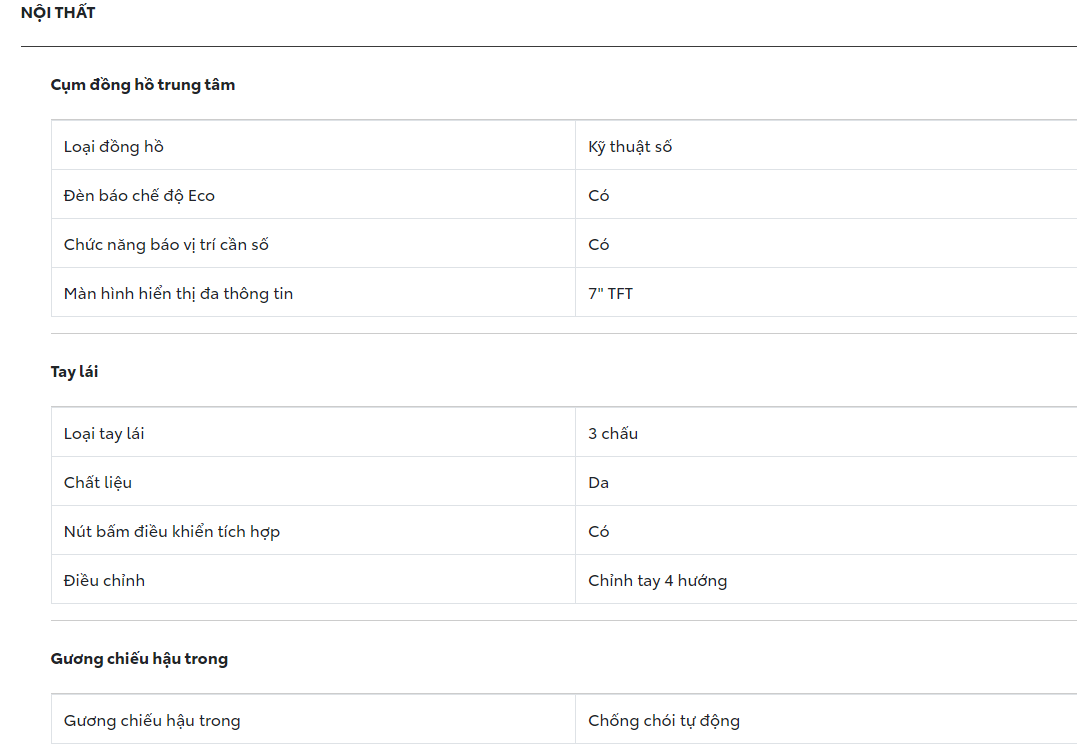Image resolution: width=1077 pixels, height=755 pixels.
Task: Select the 7" TFT value cell
Action: point(610,294)
